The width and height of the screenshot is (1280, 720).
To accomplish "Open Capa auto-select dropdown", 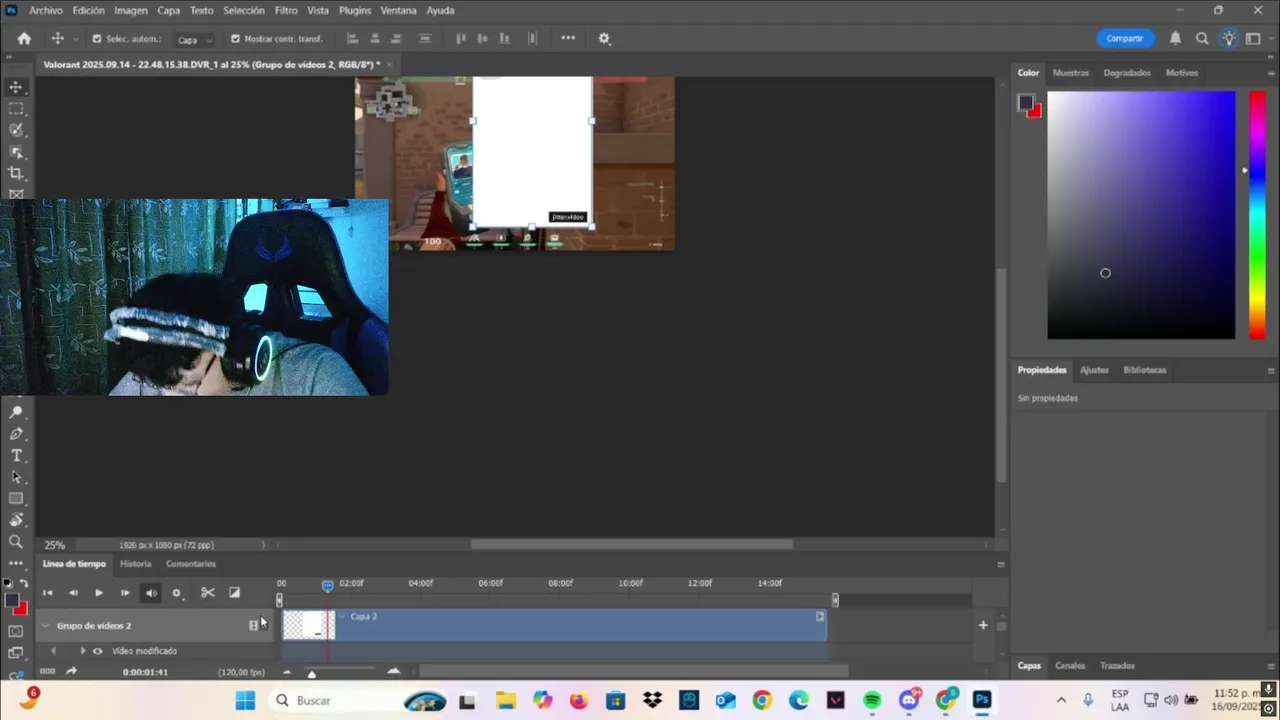I will point(194,40).
